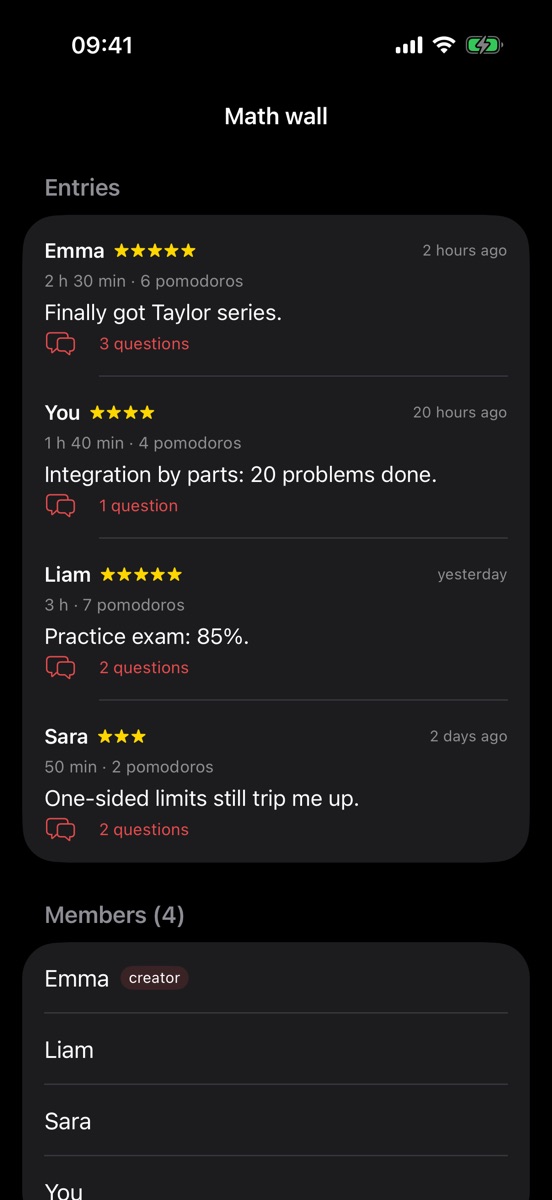552x1200 pixels.
Task: Tap your four-star rating
Action: [x=122, y=412]
